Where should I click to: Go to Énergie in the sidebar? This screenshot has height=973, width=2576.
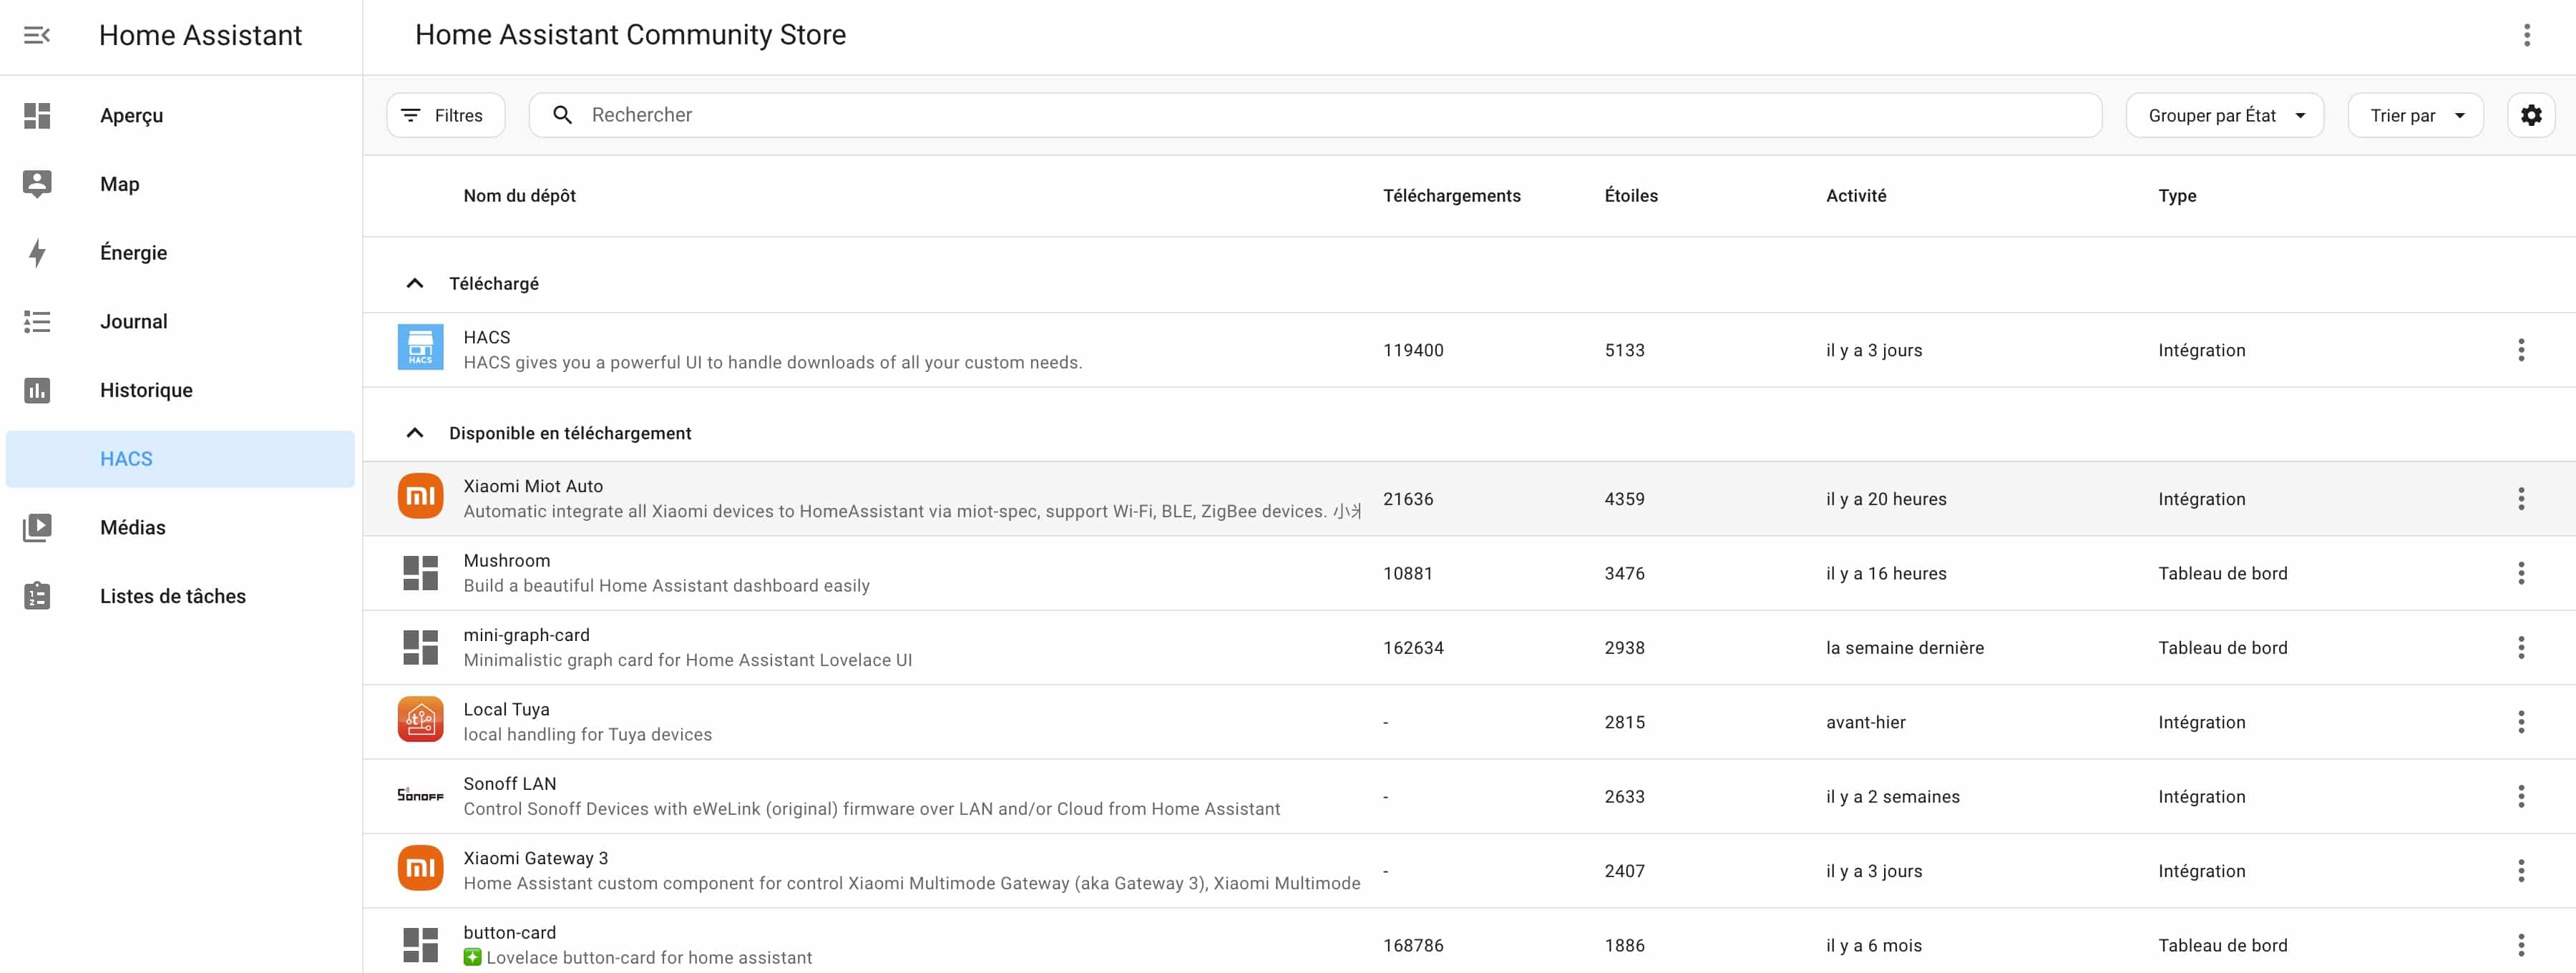click(x=180, y=253)
